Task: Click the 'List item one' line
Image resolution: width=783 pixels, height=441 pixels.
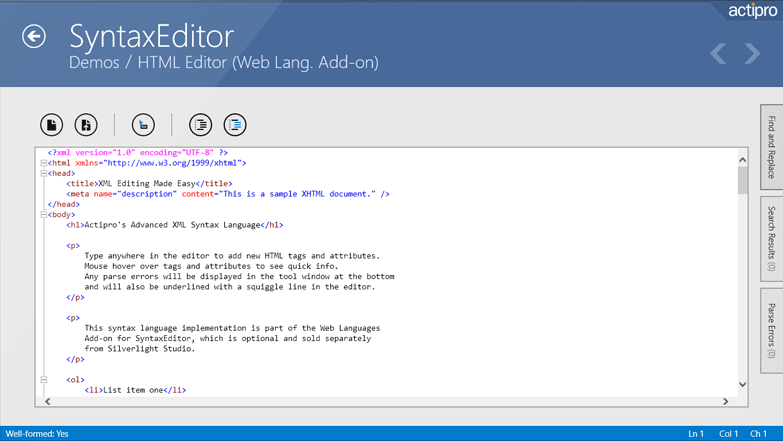Action: [135, 390]
